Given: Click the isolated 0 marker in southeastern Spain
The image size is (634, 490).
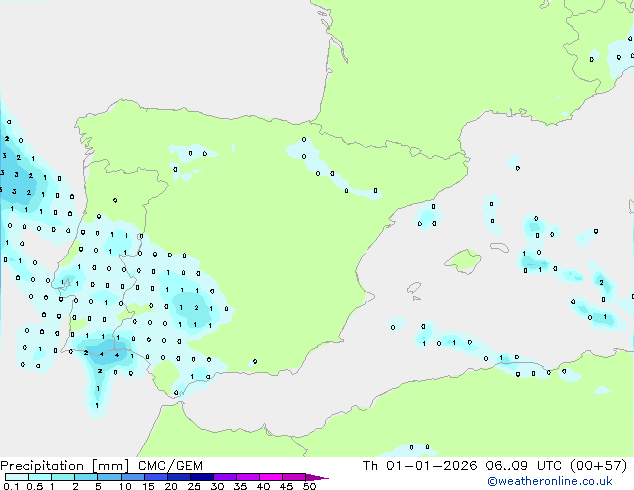Looking at the screenshot, I should pos(255,361).
